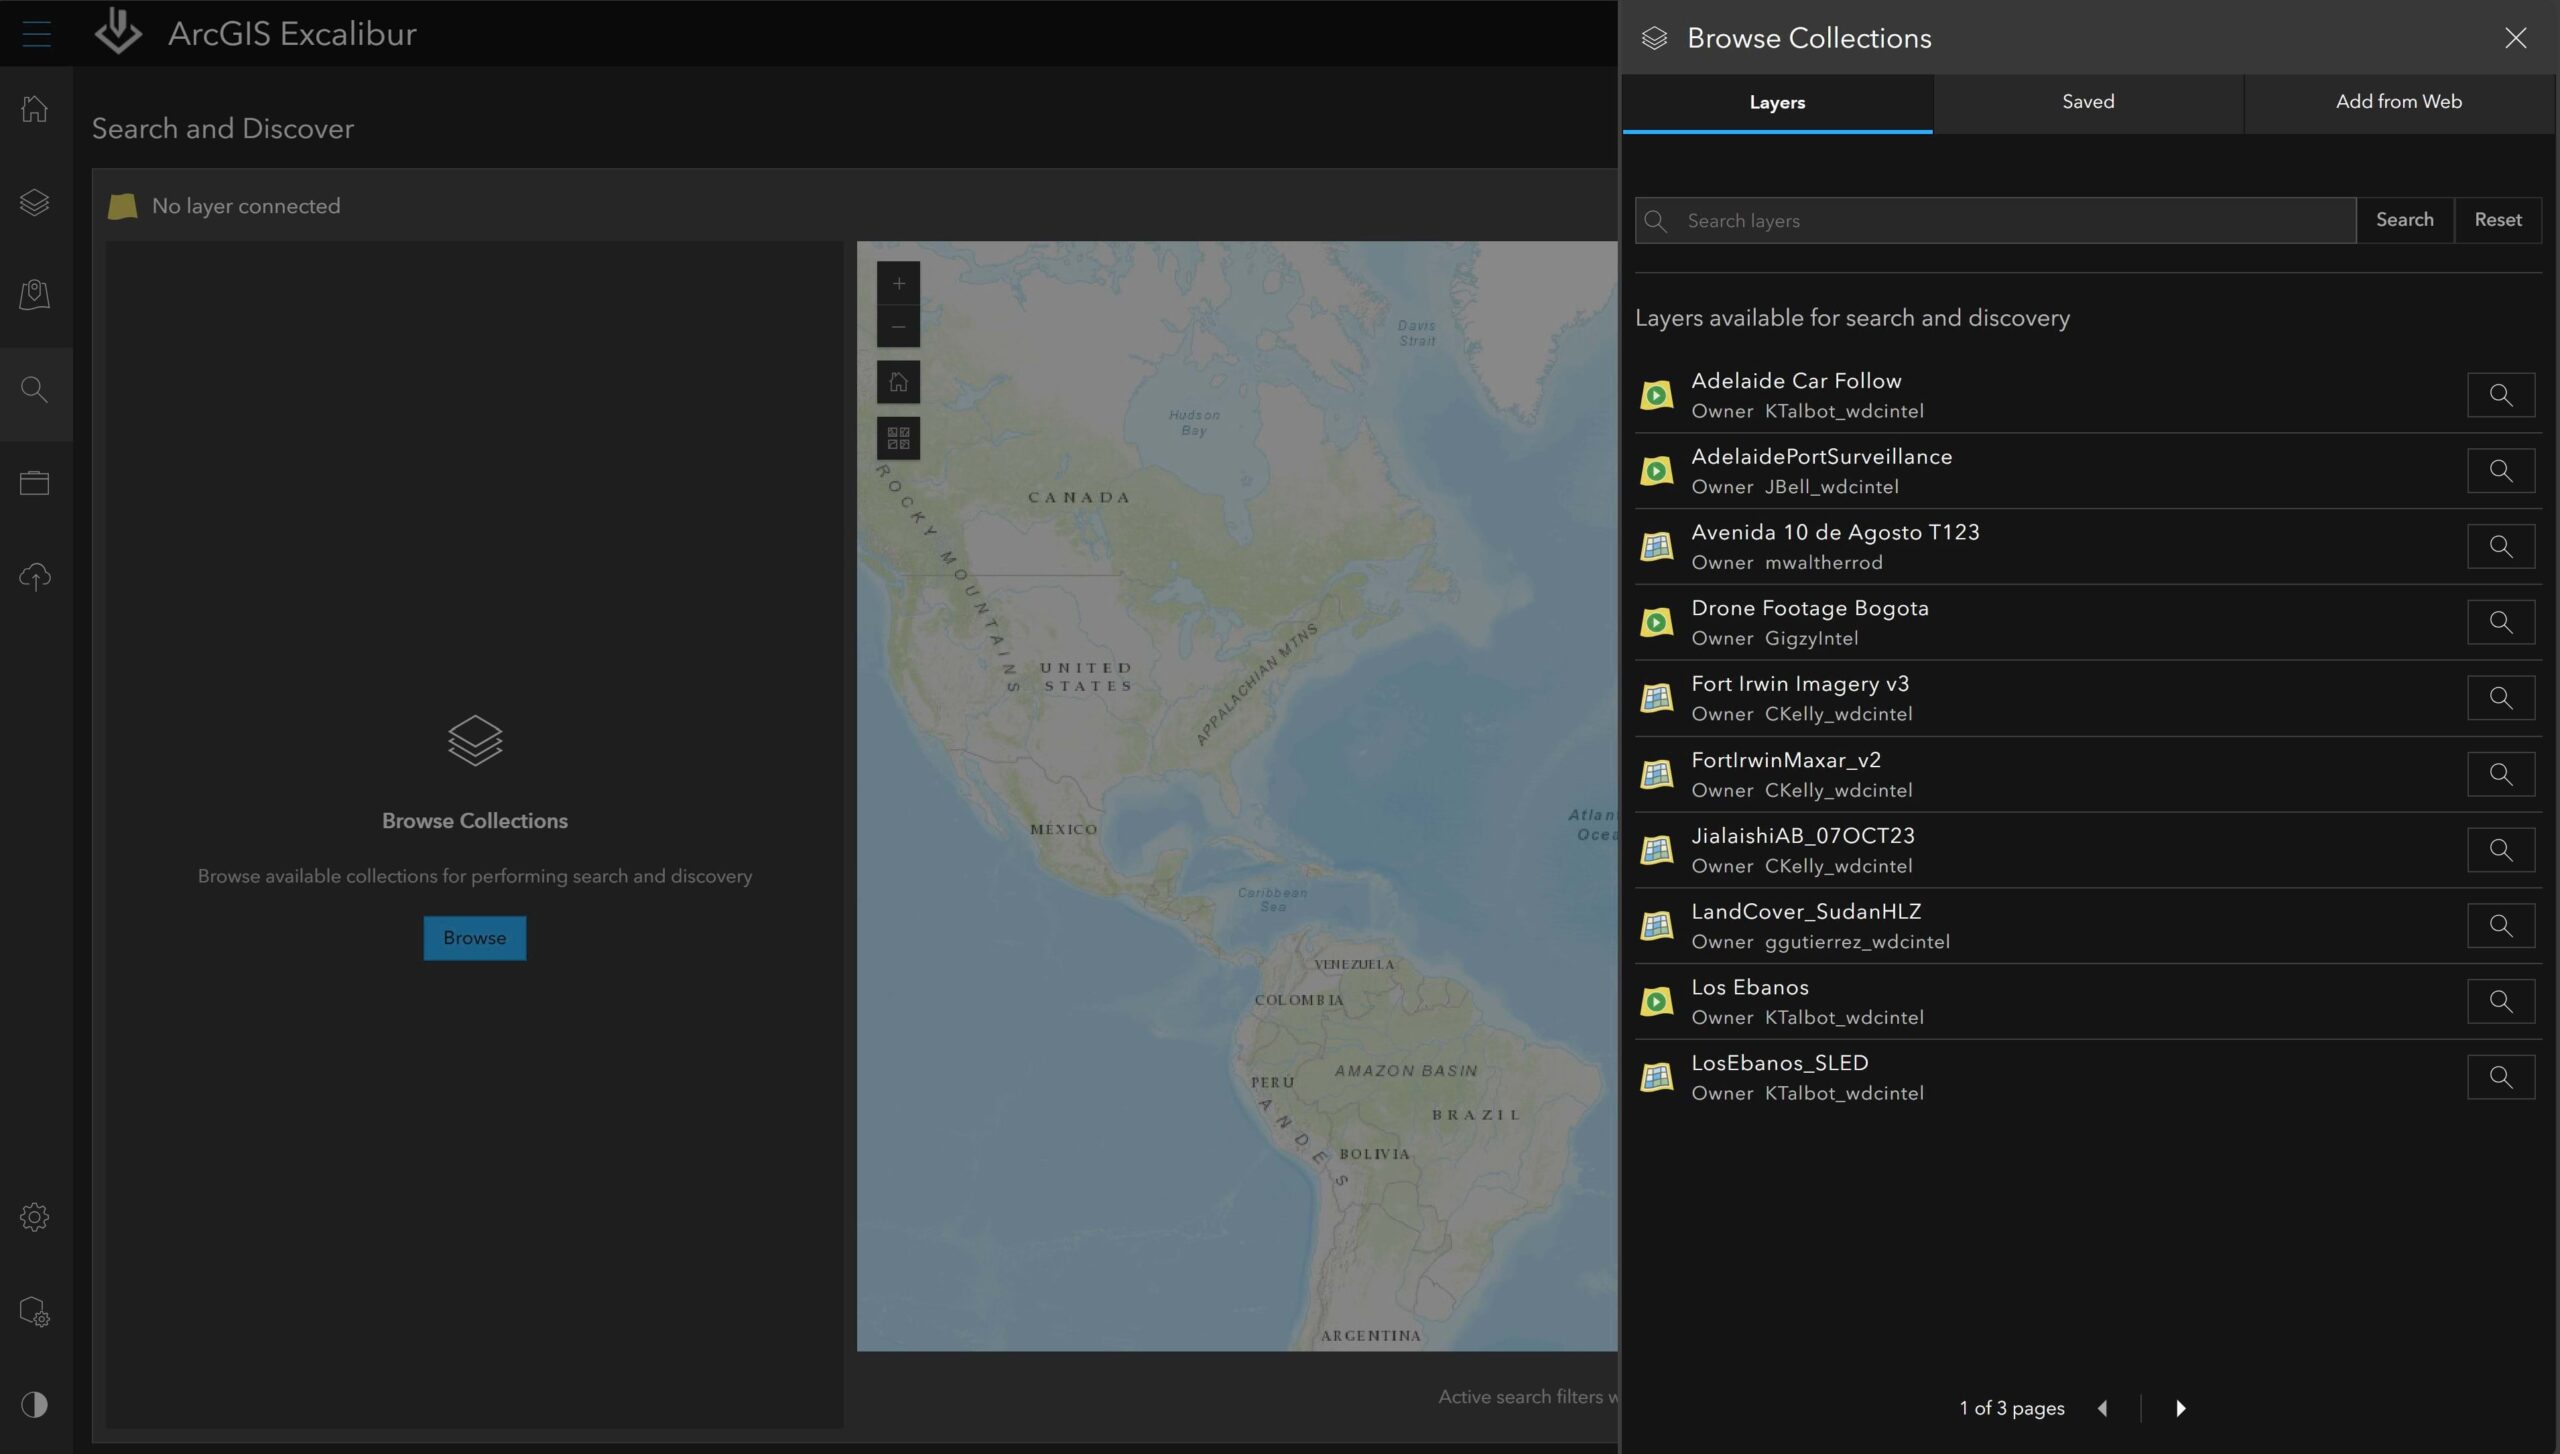Click the magnifier for Drone Footage Bogota
Viewport: 2560px width, 1454px height.
click(2500, 622)
